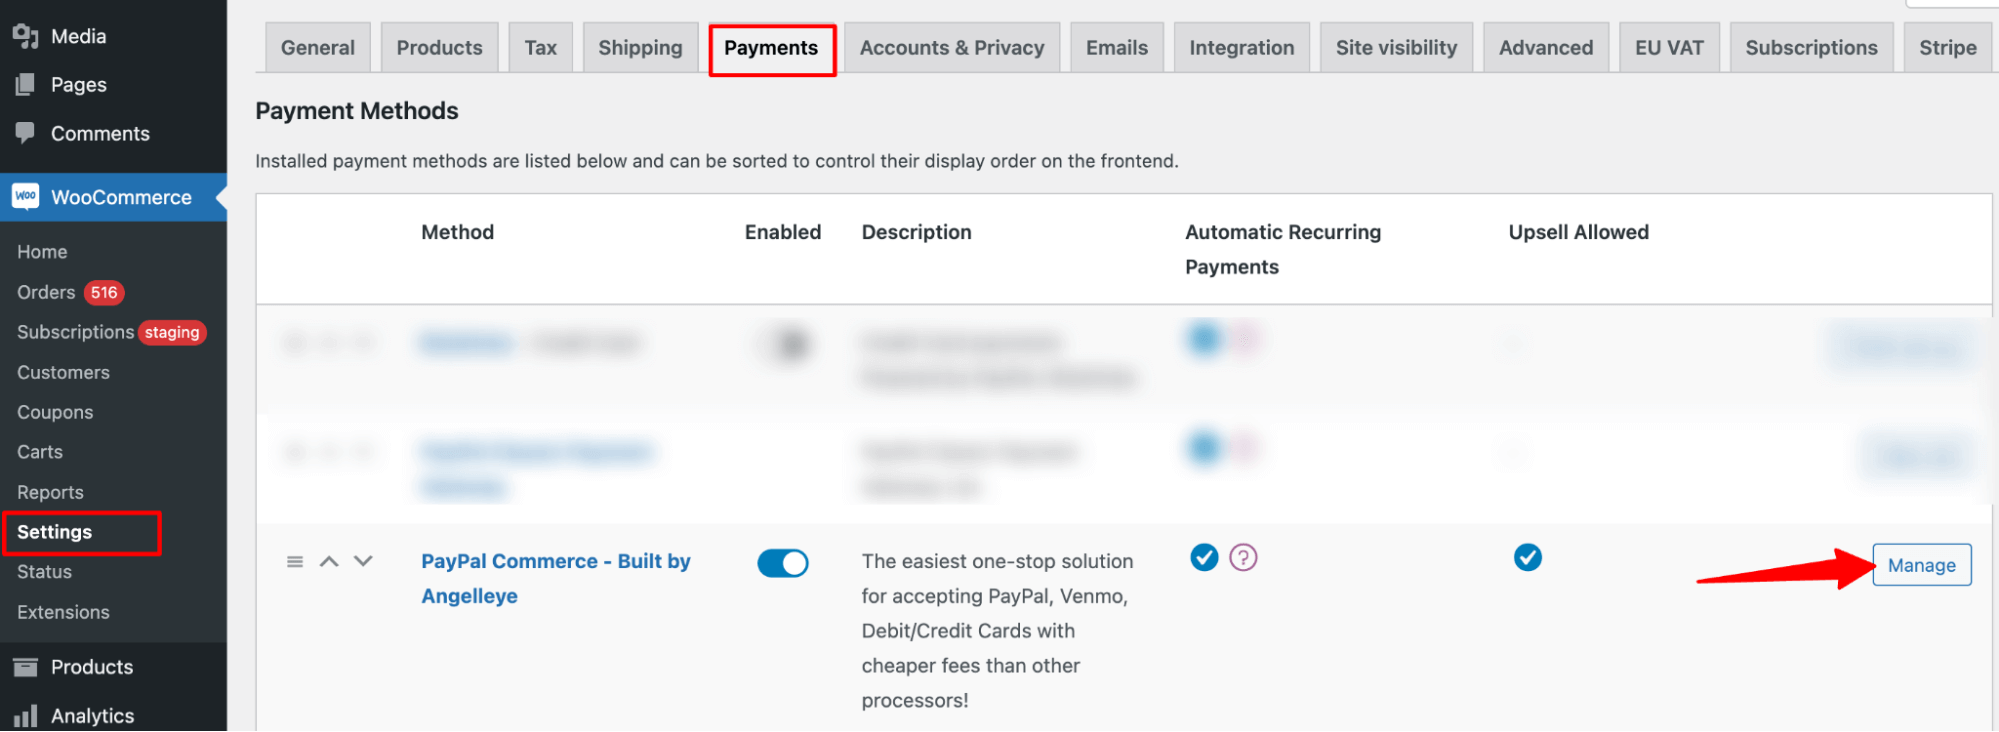1999x732 pixels.
Task: Open Subscriptions submenu item with staging badge
Action: [111, 332]
